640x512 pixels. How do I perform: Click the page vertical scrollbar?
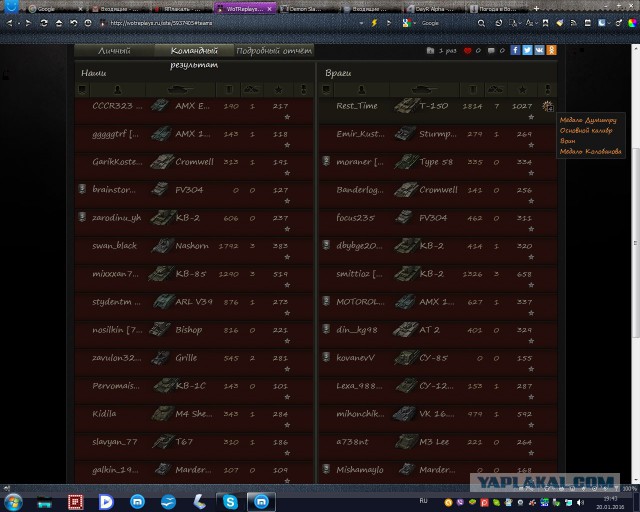[x=636, y=243]
